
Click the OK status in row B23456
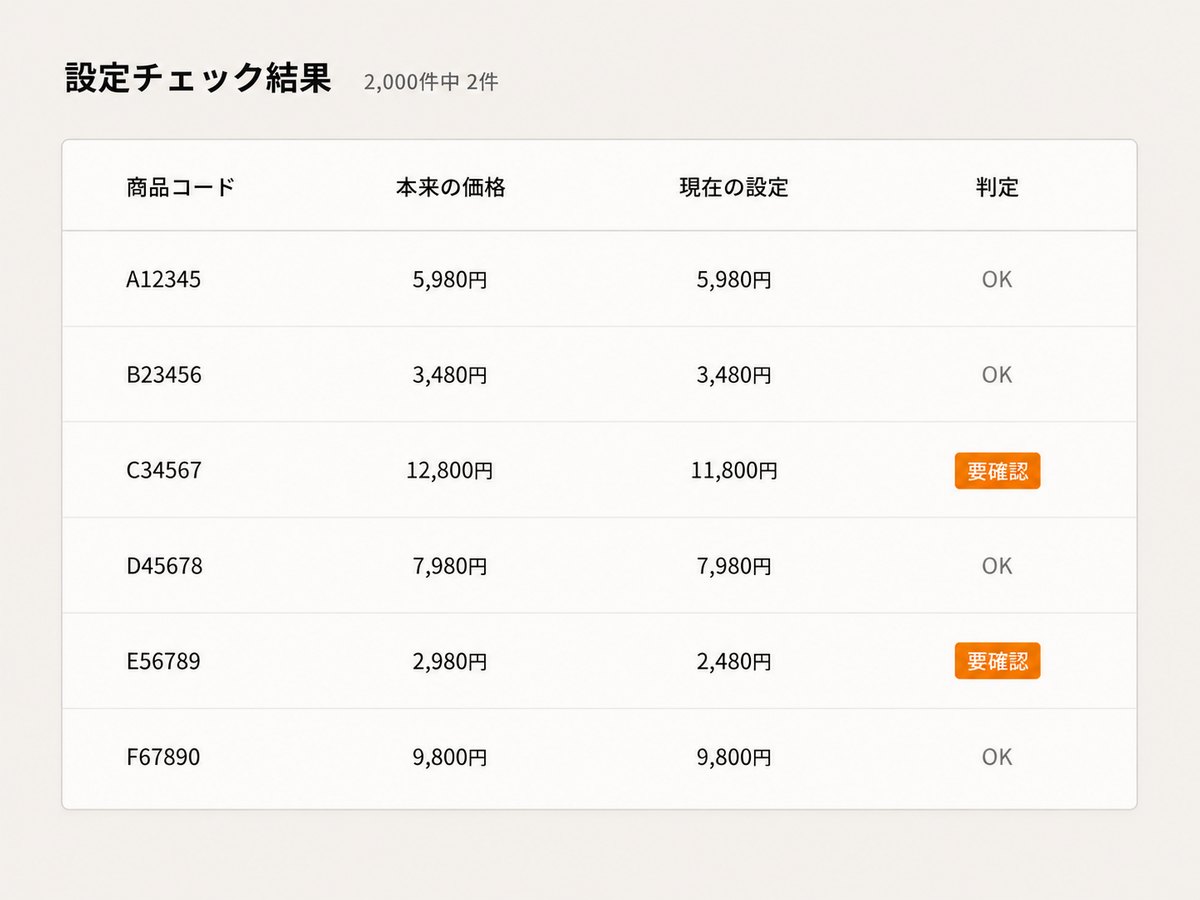pyautogui.click(x=997, y=375)
